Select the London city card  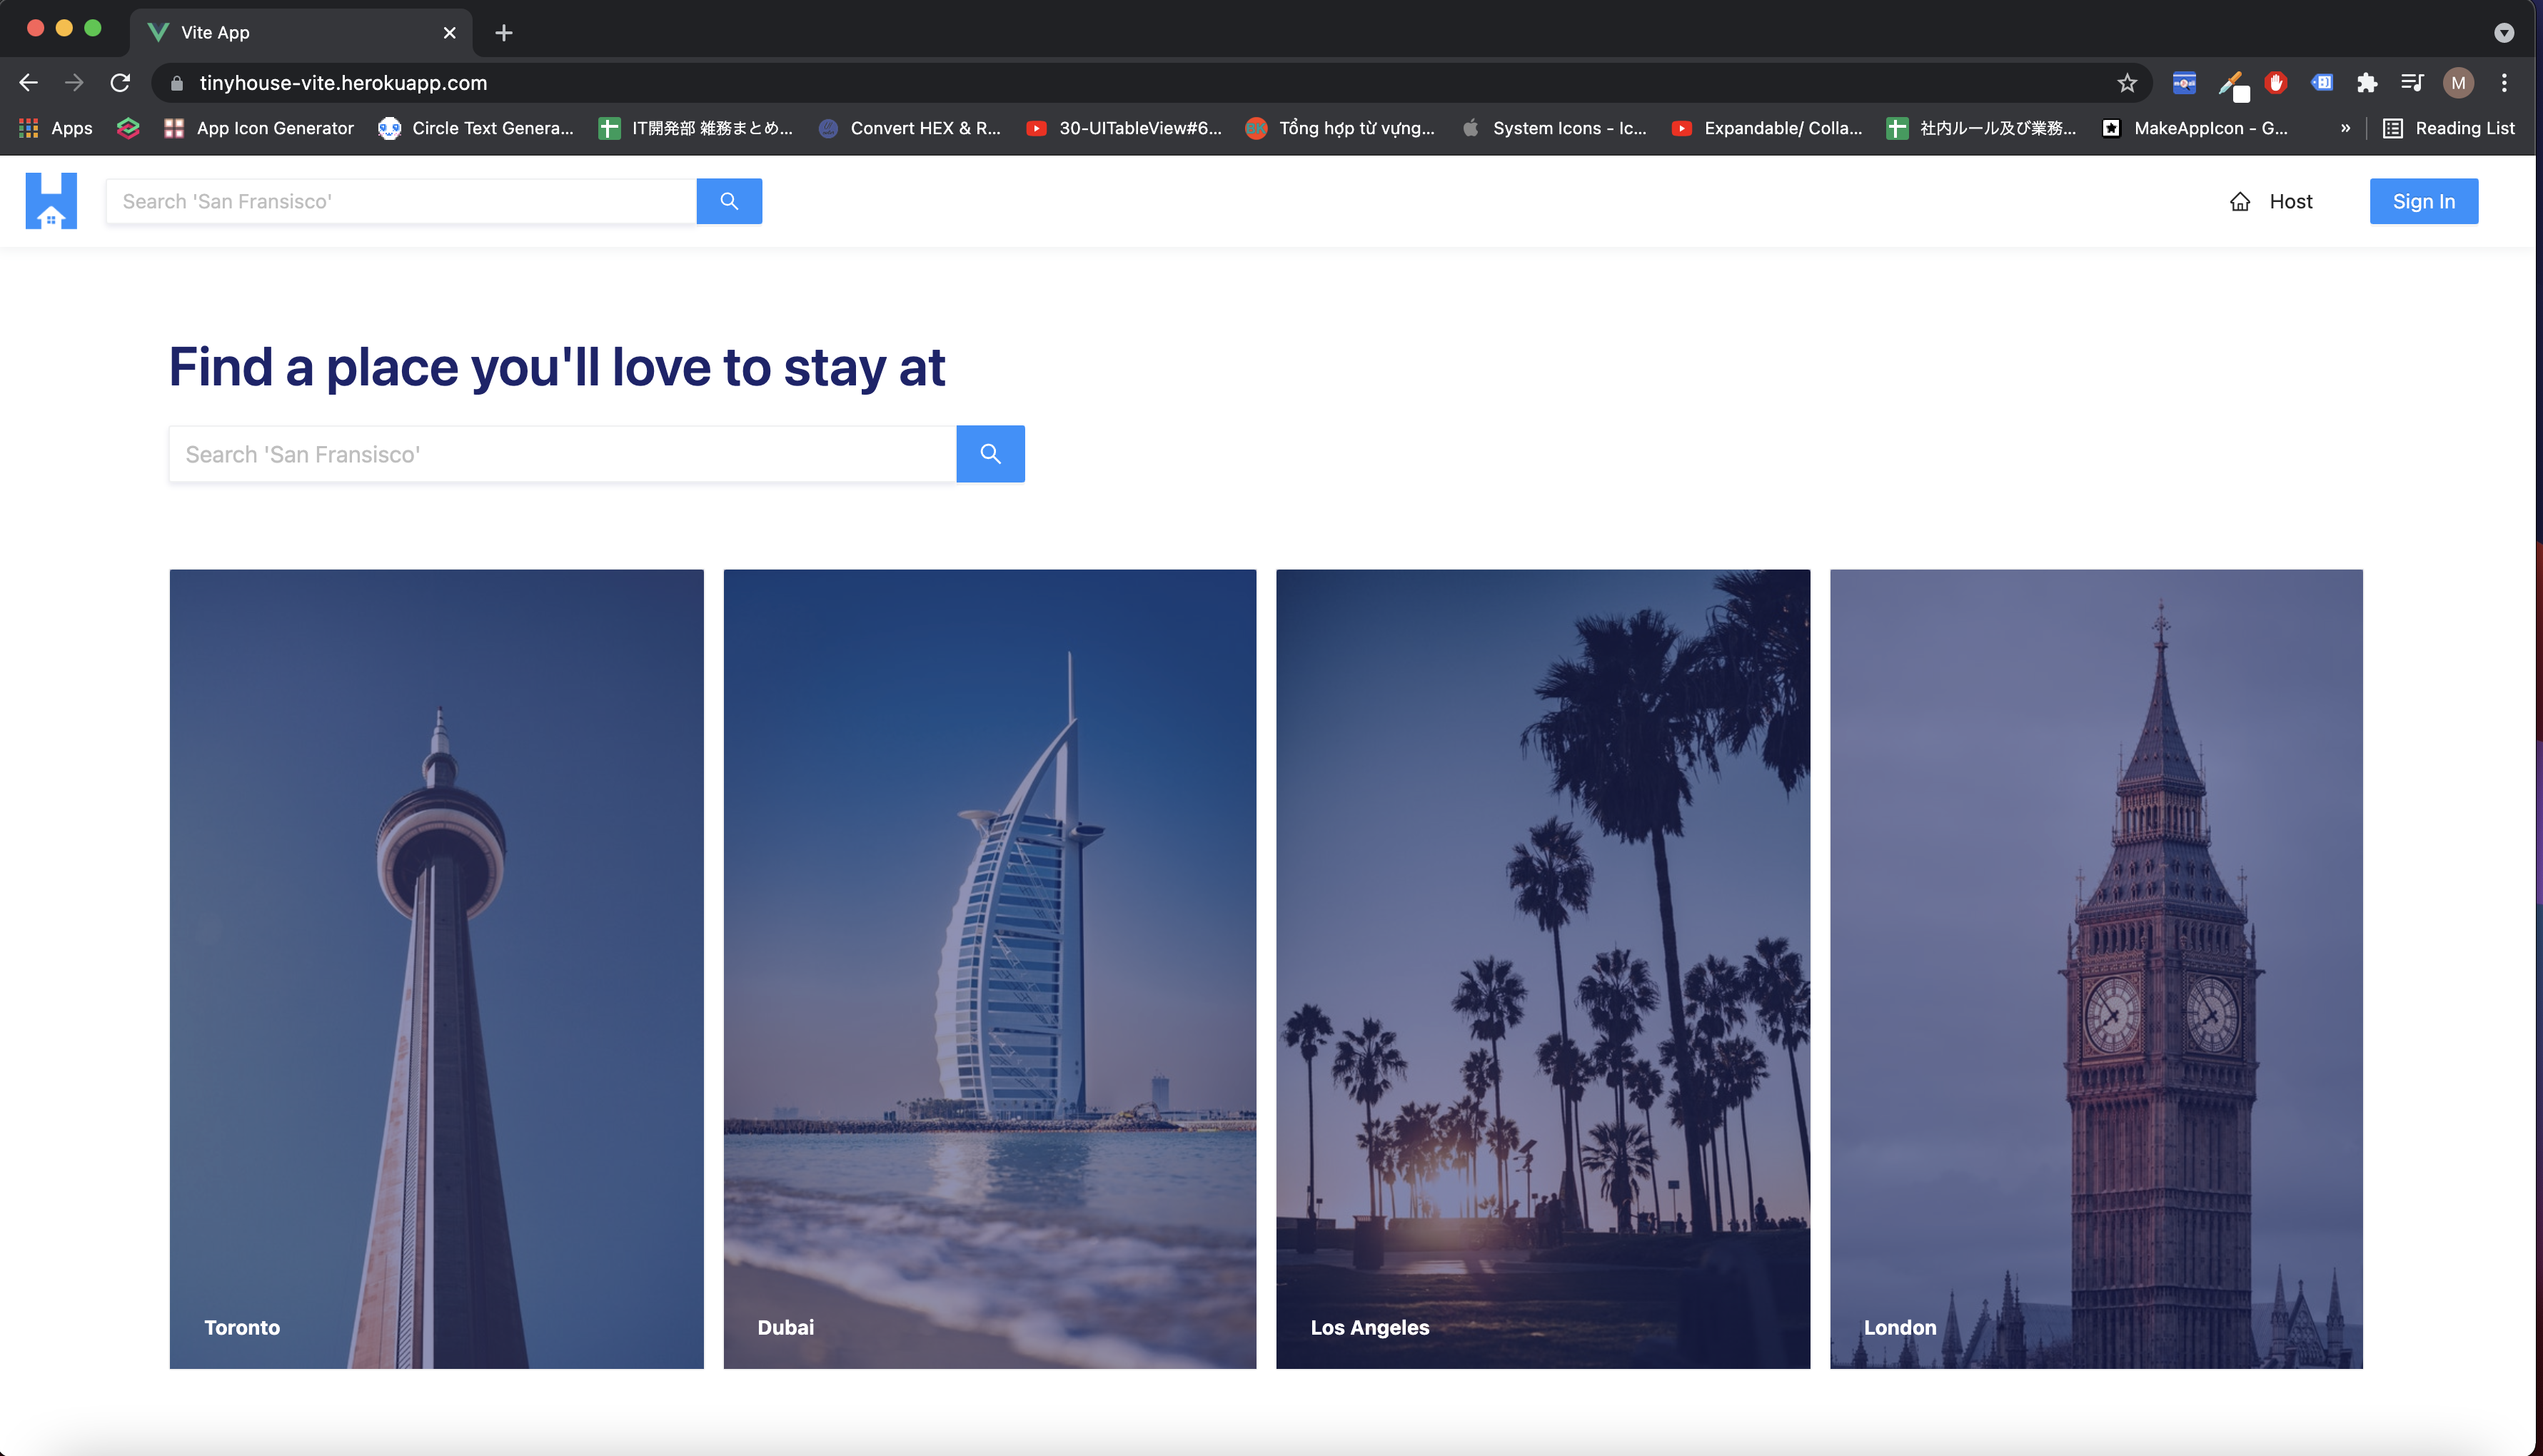(2096, 968)
